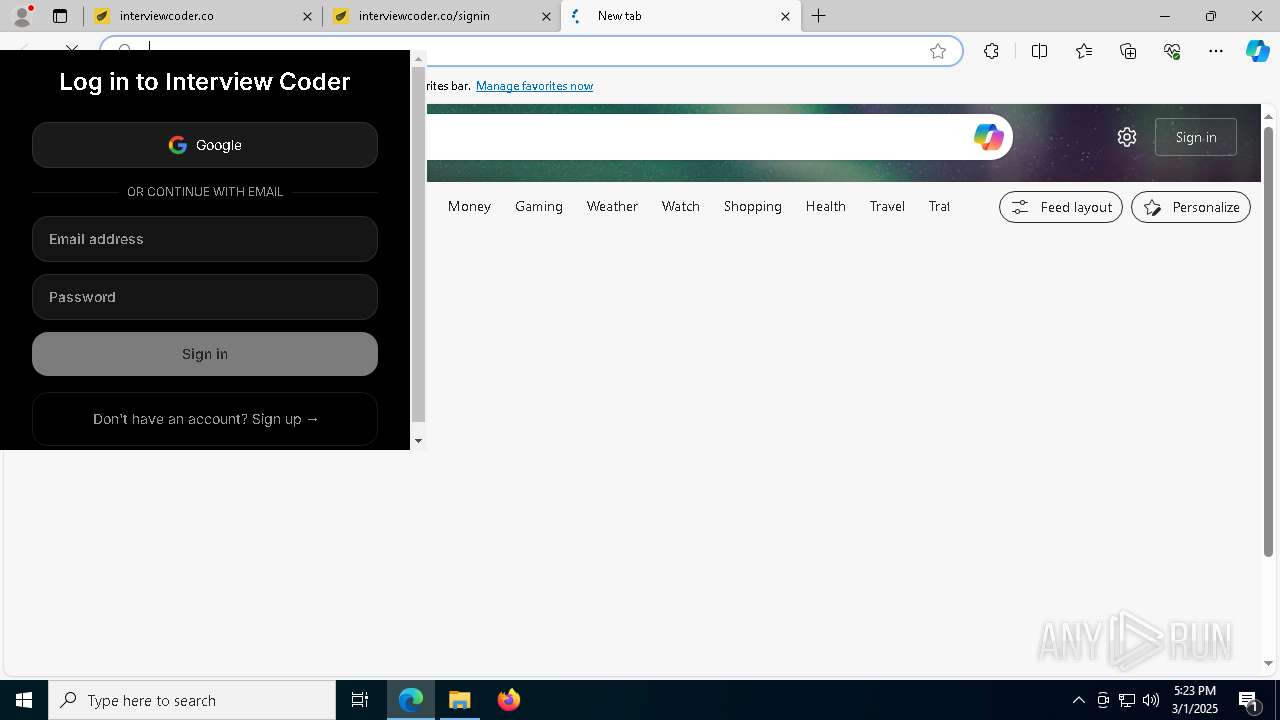The image size is (1280, 720).
Task: Open File Explorer from taskbar
Action: 460,700
